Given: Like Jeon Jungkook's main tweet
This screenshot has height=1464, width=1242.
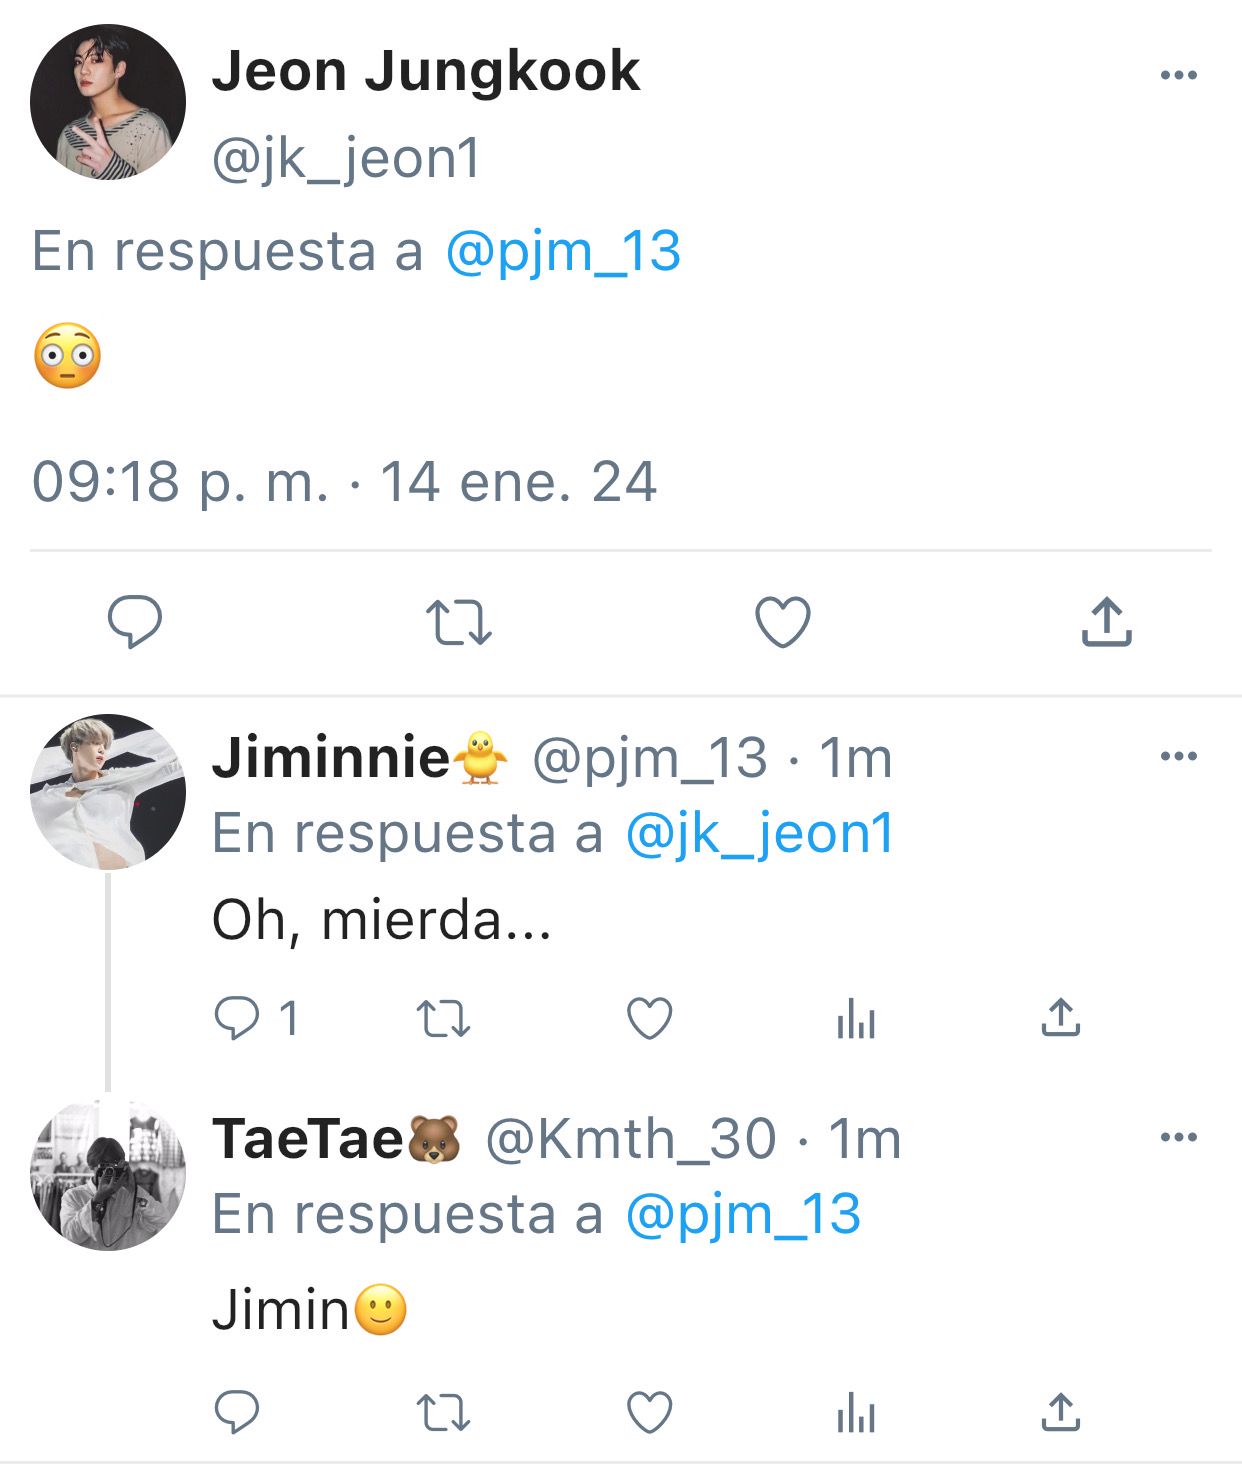Looking at the screenshot, I should coord(782,622).
